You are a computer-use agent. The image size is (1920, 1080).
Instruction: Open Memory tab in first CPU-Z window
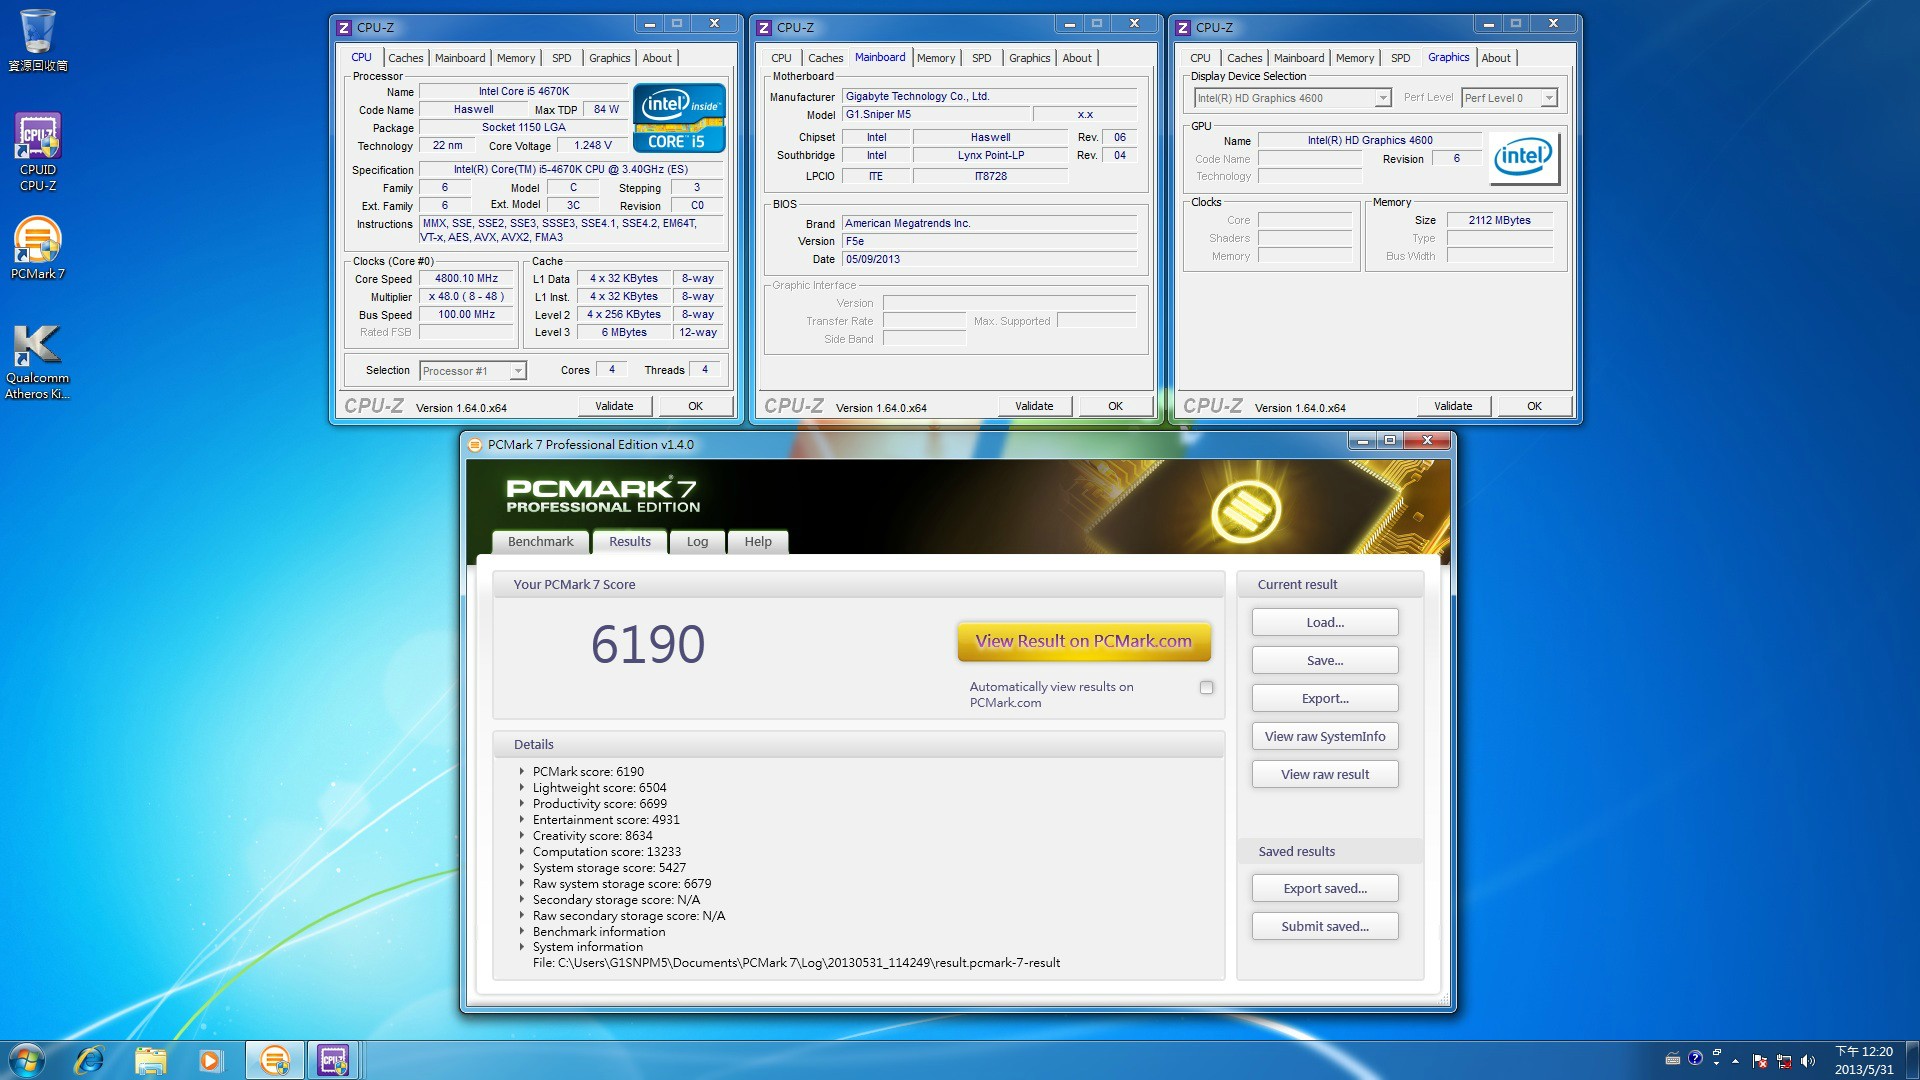[516, 58]
